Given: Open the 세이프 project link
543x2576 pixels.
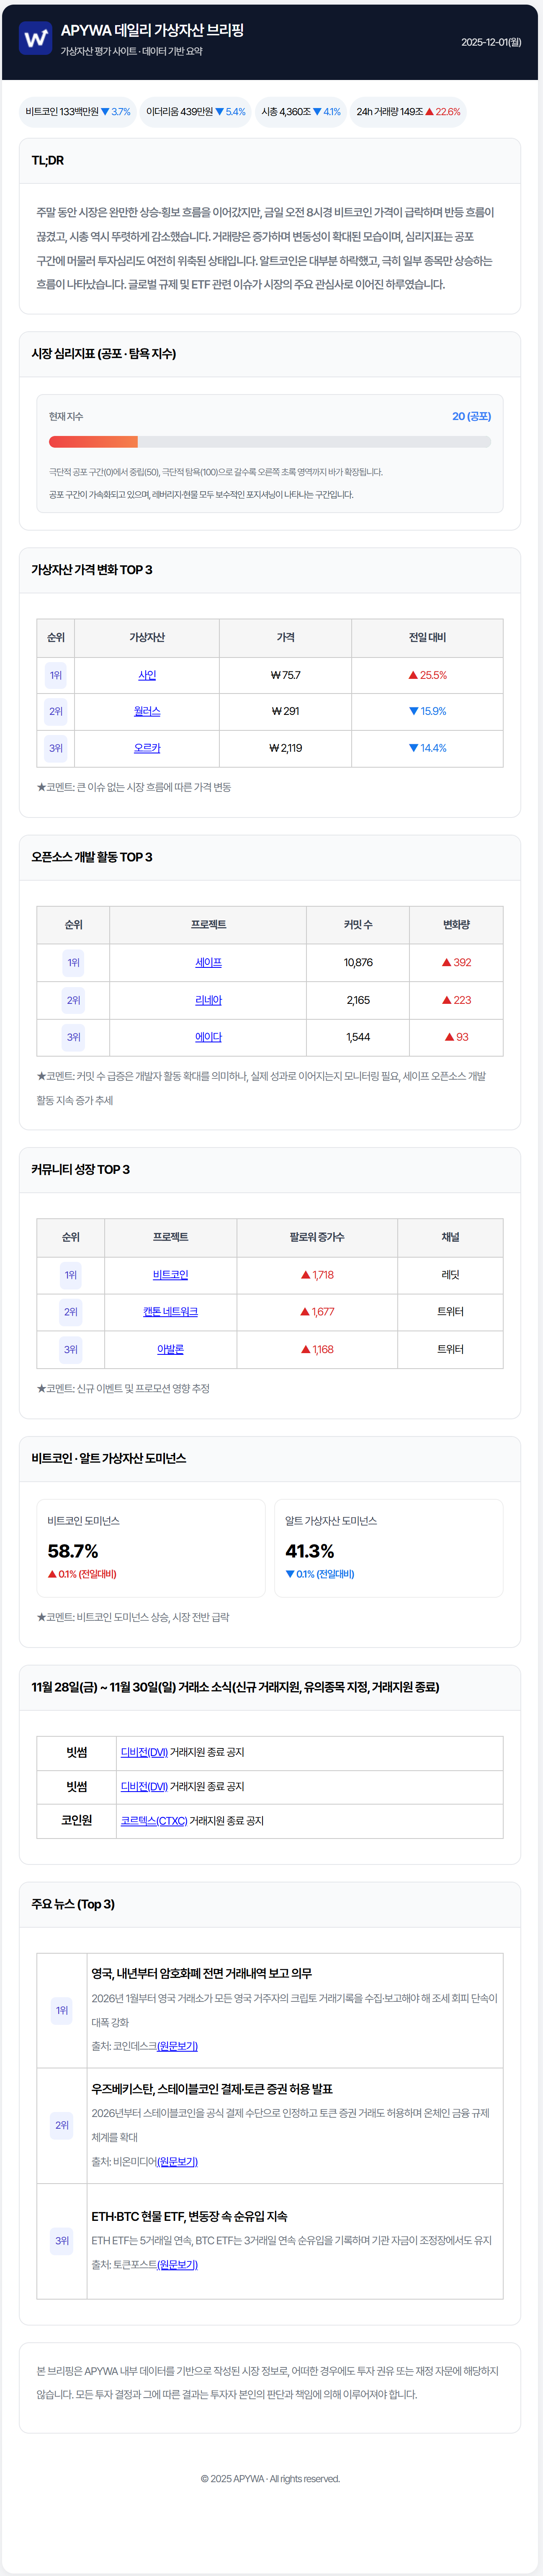Looking at the screenshot, I should point(208,962).
